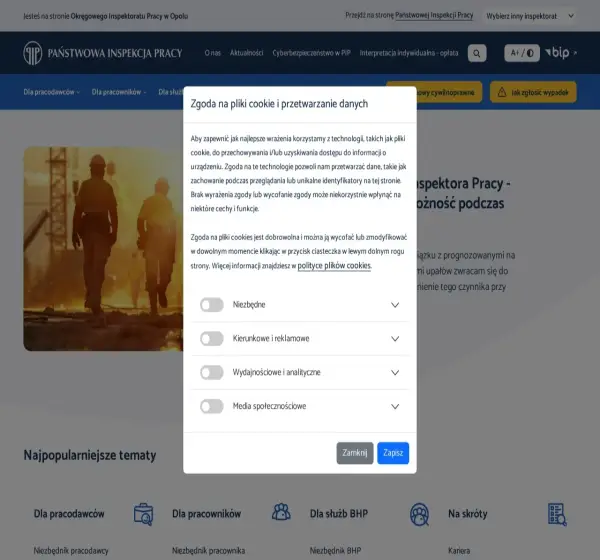Open the Niezbędnik pracodawcy link
Viewport: 600px width, 560px height.
click(x=71, y=551)
